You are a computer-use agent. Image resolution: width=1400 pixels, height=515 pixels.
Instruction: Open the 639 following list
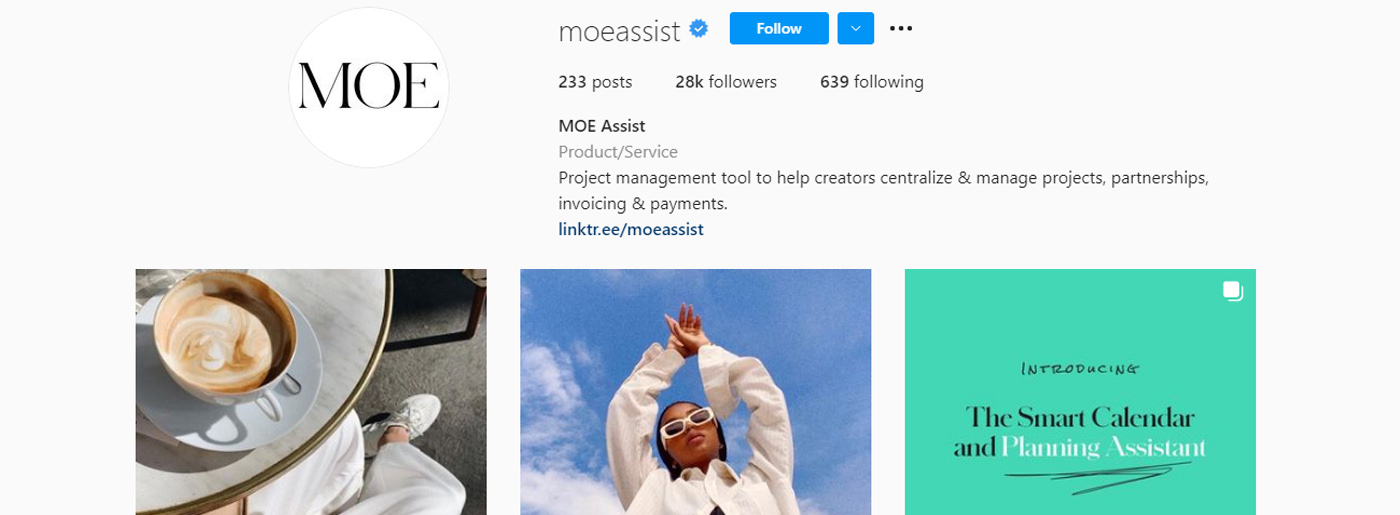click(x=871, y=82)
